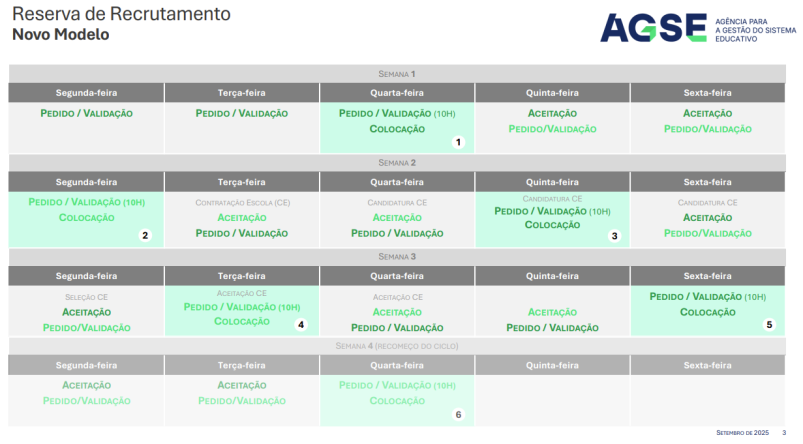Click the Semana 3 header row
The width and height of the screenshot is (803, 444).
(x=397, y=256)
